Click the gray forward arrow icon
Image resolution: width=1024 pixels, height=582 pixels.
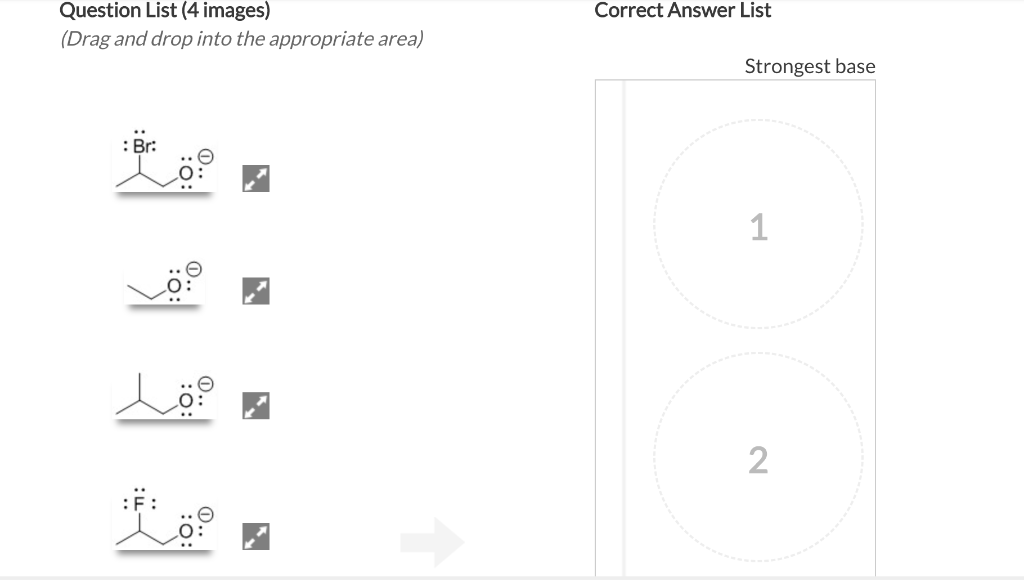432,542
